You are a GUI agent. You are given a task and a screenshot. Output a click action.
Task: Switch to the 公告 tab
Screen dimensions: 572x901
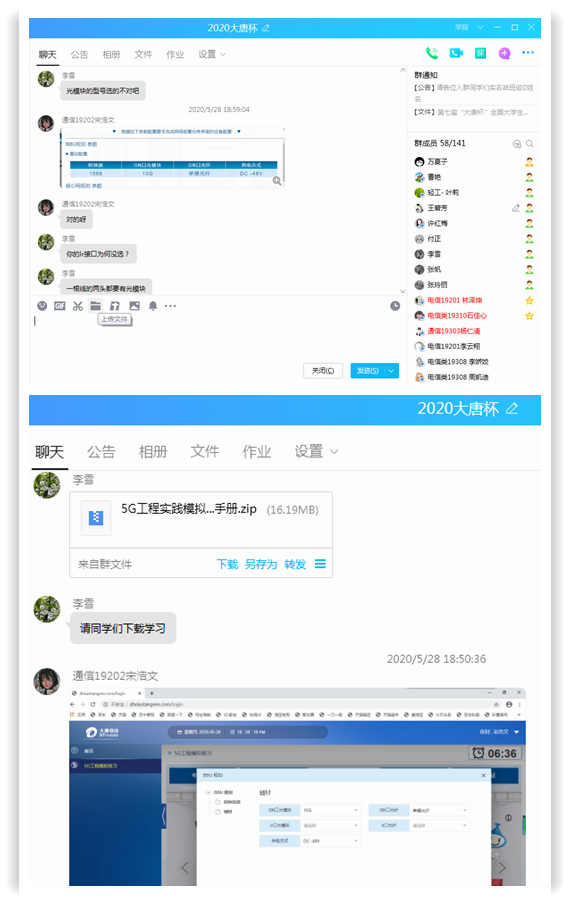(x=79, y=55)
